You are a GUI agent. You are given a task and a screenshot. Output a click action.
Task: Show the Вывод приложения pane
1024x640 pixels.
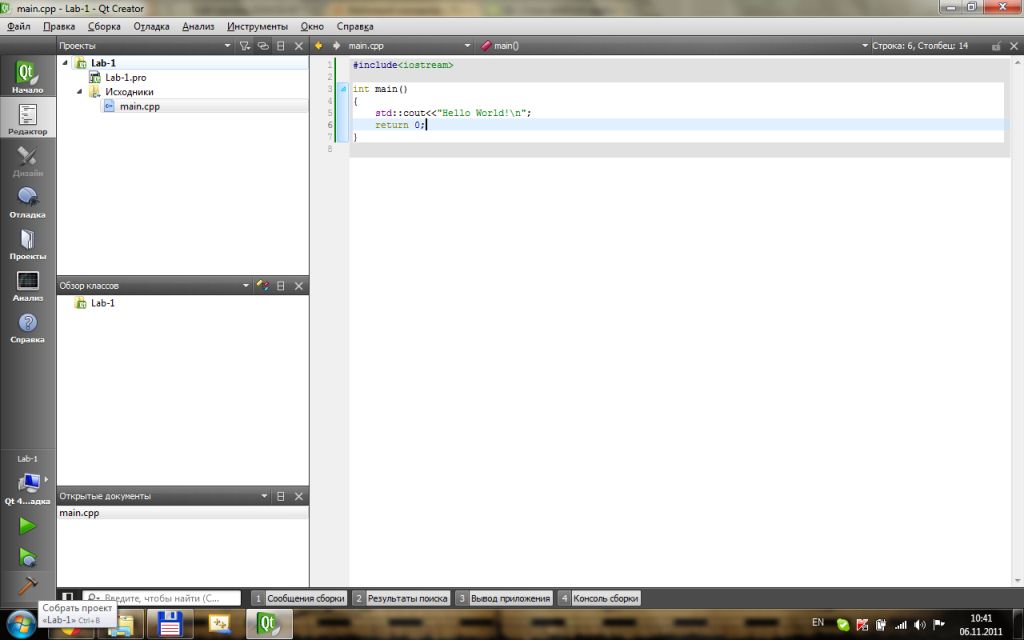504,598
